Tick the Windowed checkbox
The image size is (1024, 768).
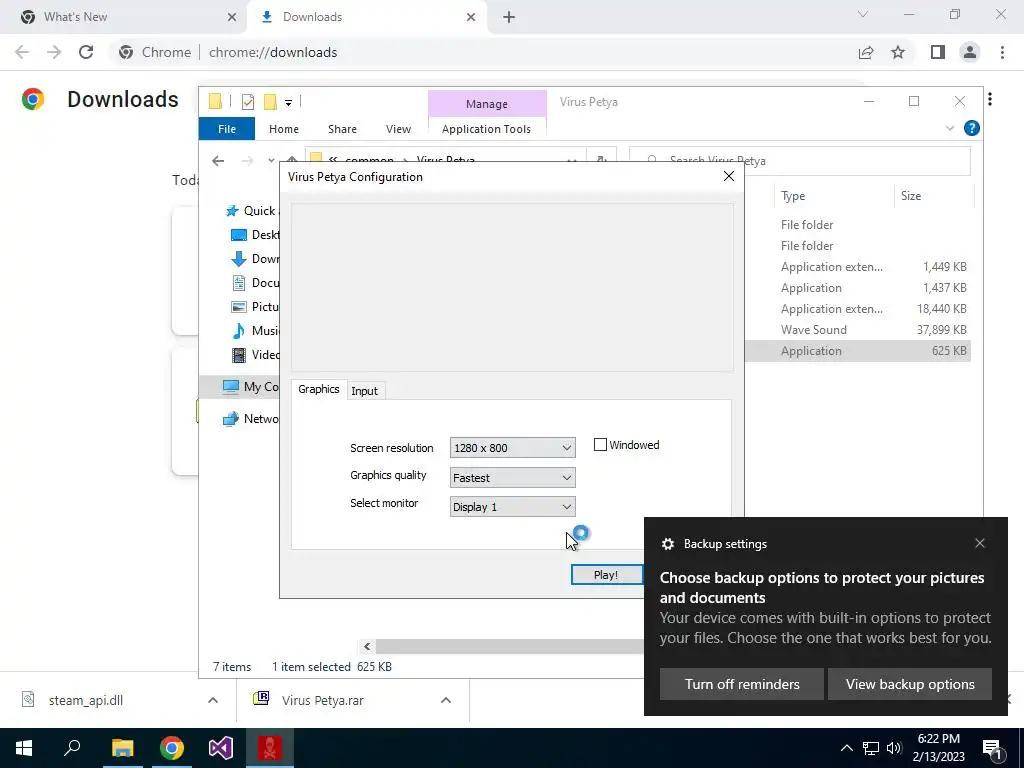[x=600, y=445]
